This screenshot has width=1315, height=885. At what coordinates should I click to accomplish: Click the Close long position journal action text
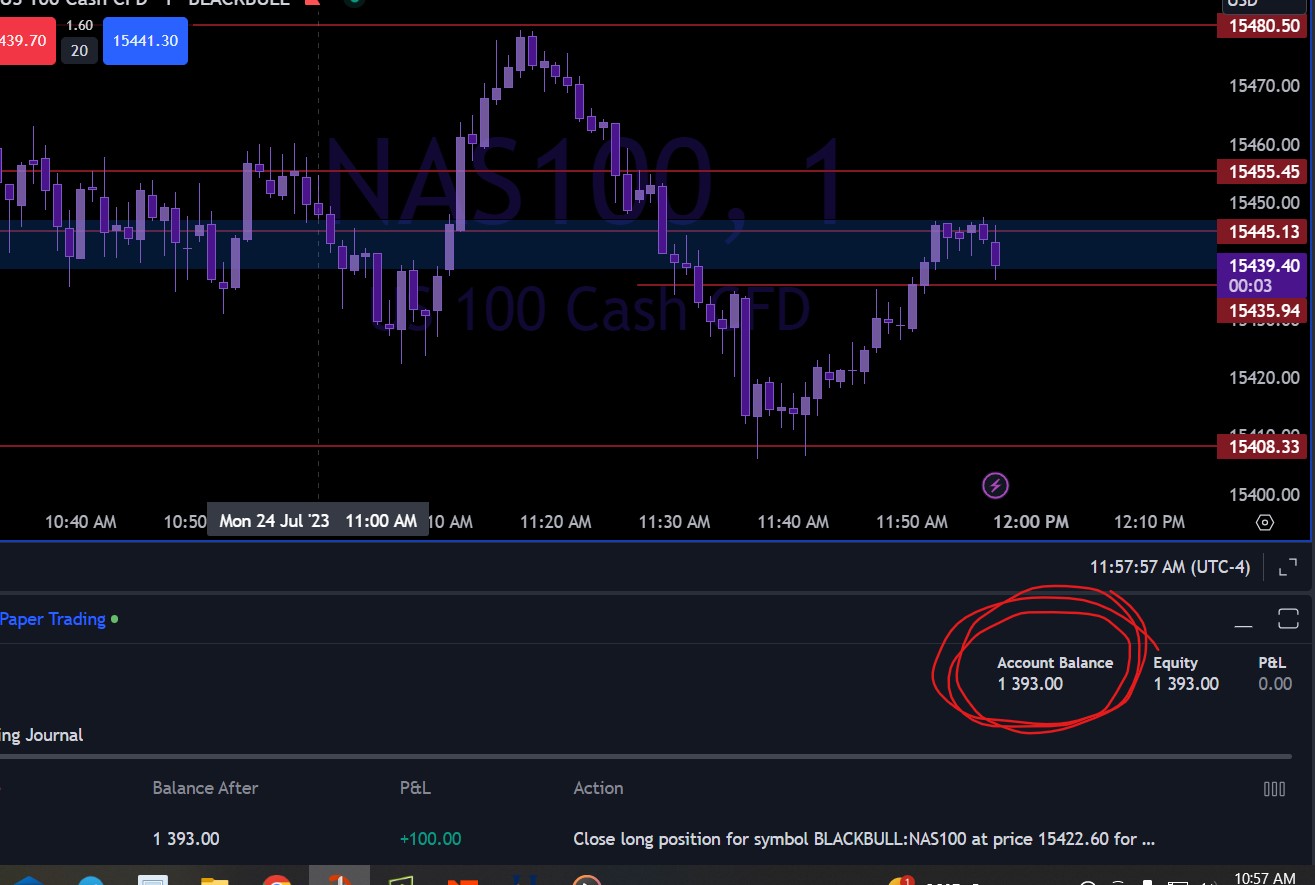click(864, 839)
